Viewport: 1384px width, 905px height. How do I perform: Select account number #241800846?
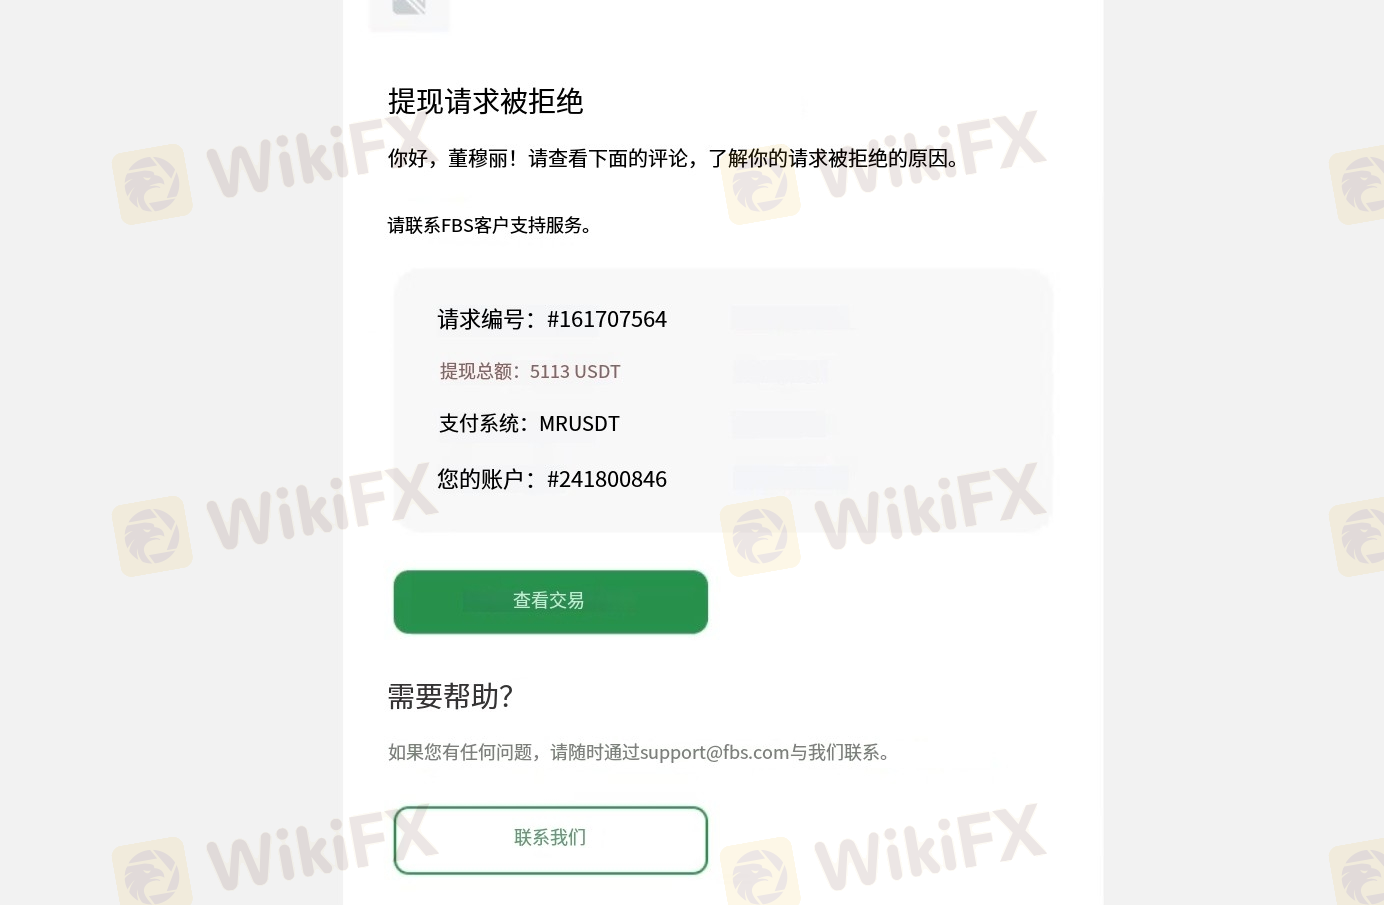click(x=606, y=479)
